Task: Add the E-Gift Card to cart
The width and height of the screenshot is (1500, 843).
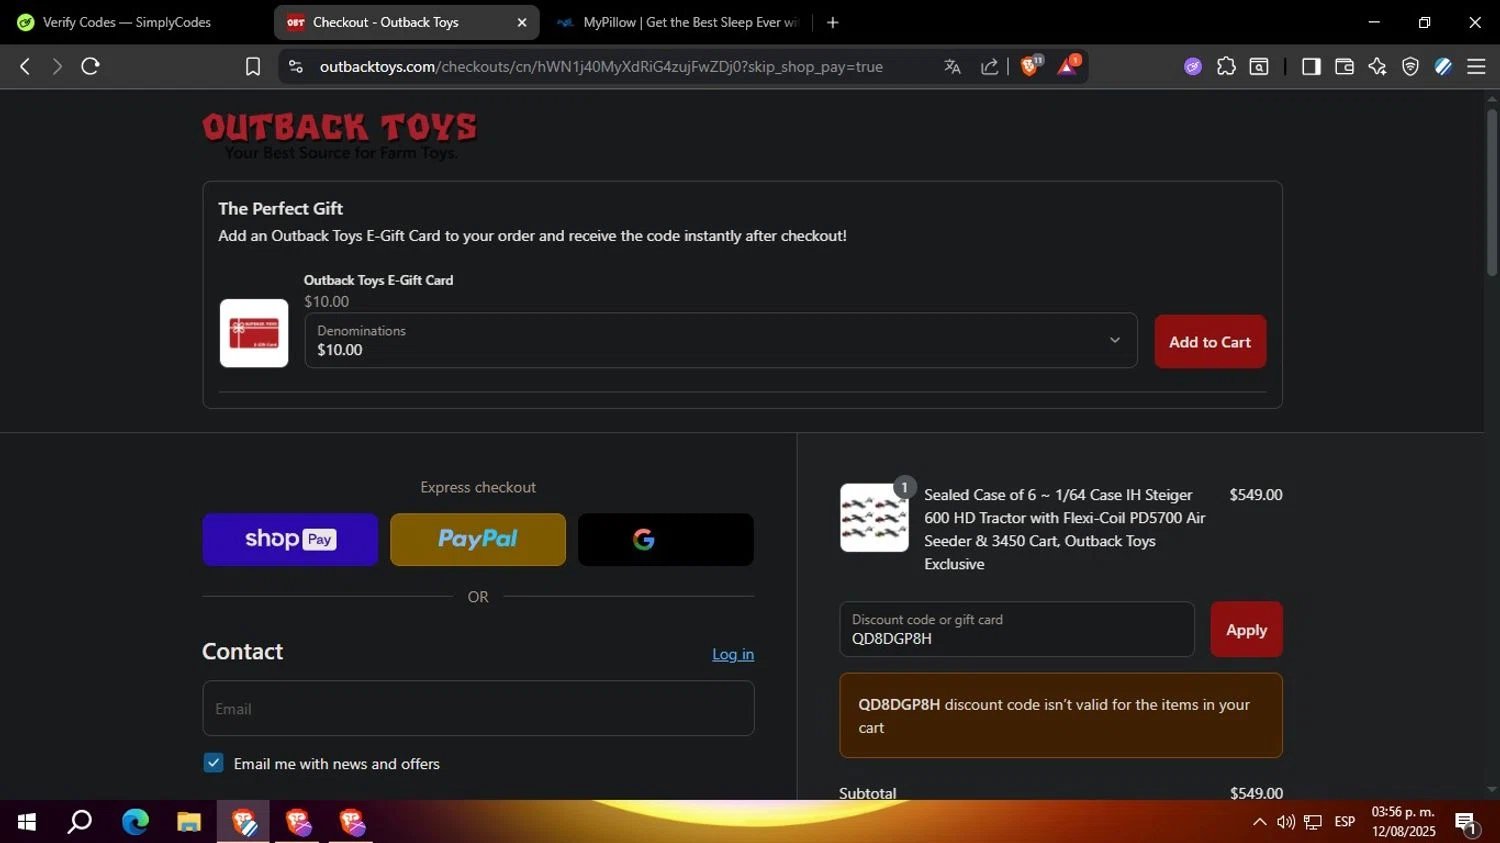Action: pyautogui.click(x=1210, y=342)
